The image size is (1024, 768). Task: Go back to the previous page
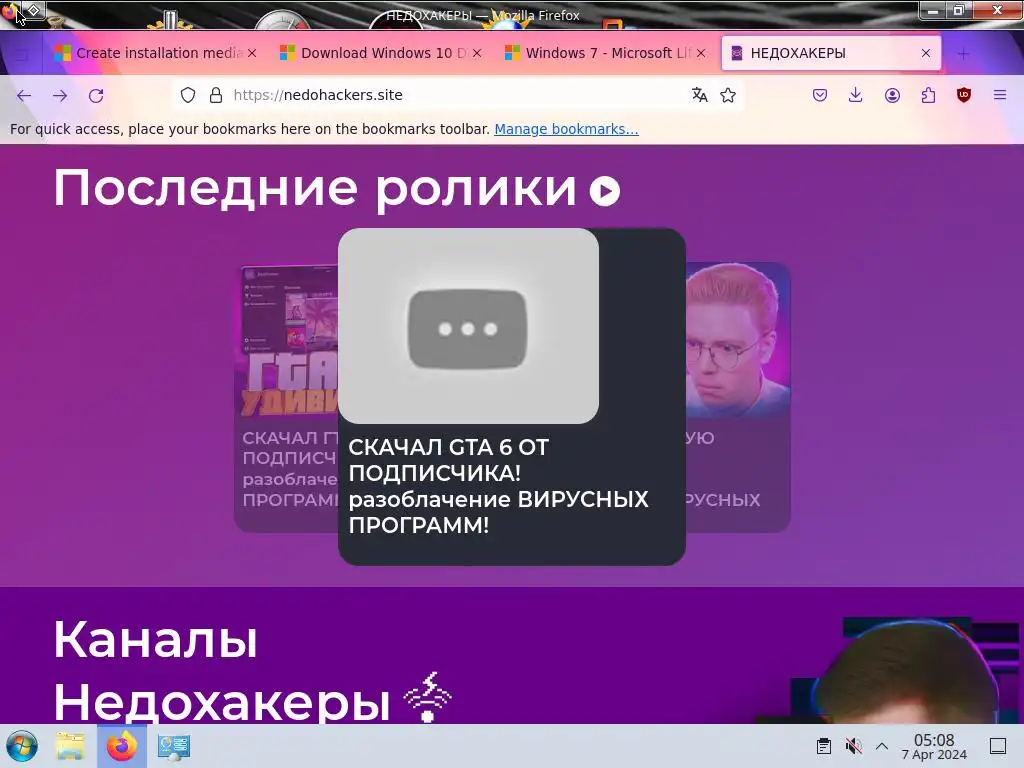click(24, 95)
